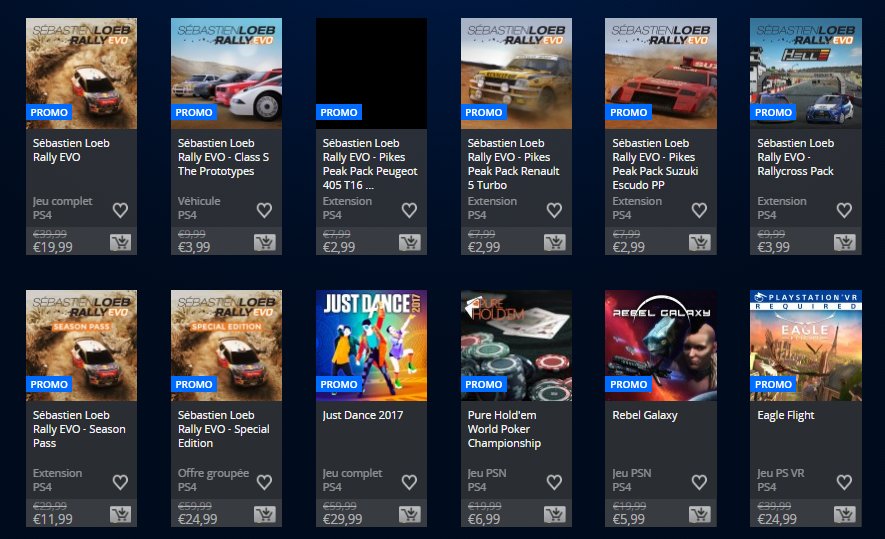Open Pikes Peak Pack Suzuki Escudo PP title
The width and height of the screenshot is (885, 539).
pyautogui.click(x=655, y=164)
